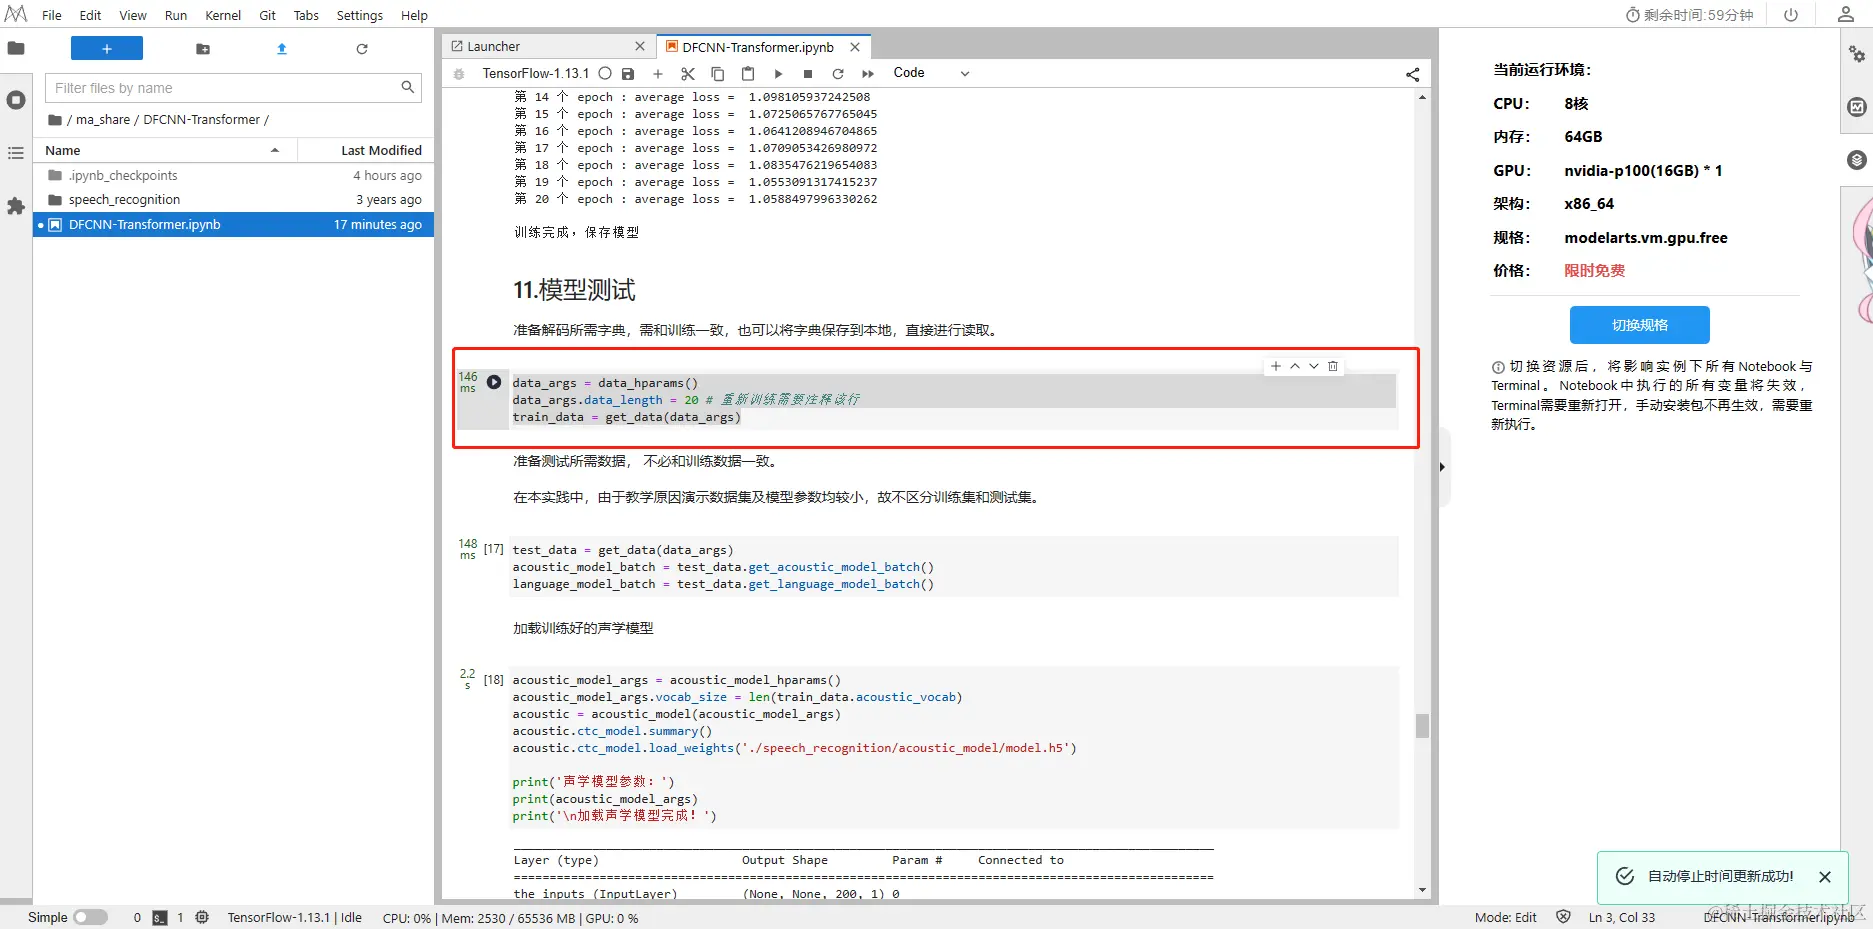Move the active cell up
This screenshot has height=929, width=1873.
click(x=1295, y=366)
